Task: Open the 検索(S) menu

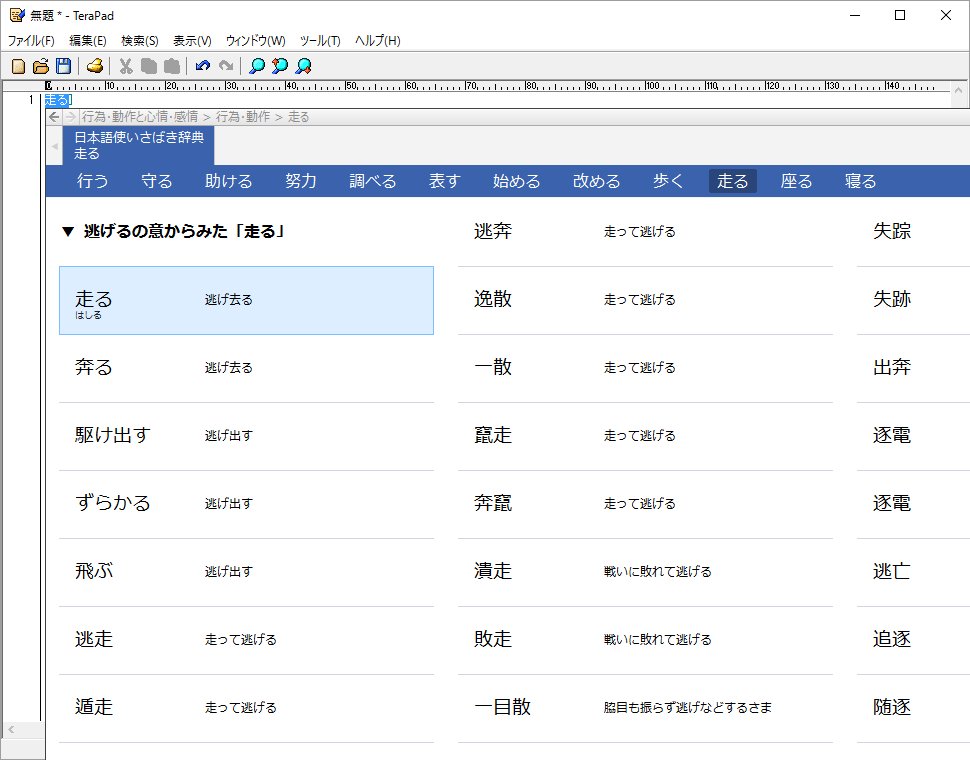Action: (x=140, y=41)
